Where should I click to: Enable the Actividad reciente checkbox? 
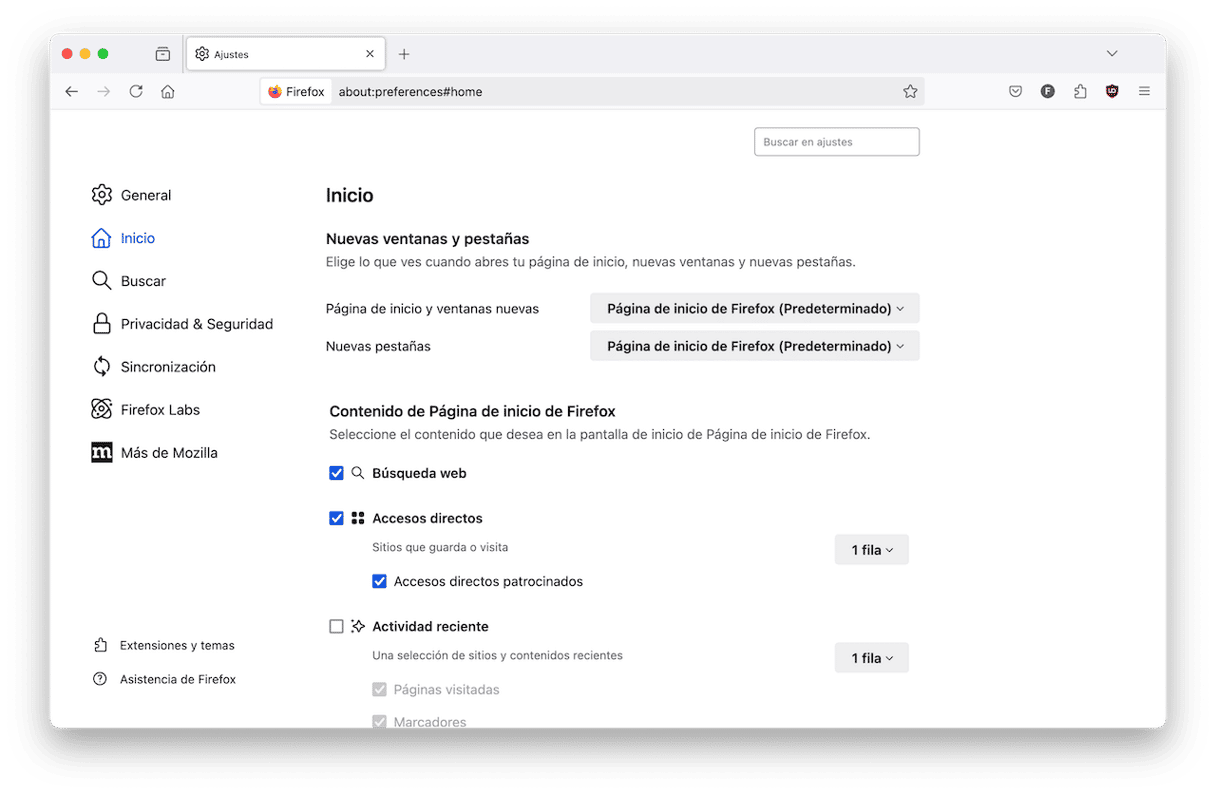point(336,626)
